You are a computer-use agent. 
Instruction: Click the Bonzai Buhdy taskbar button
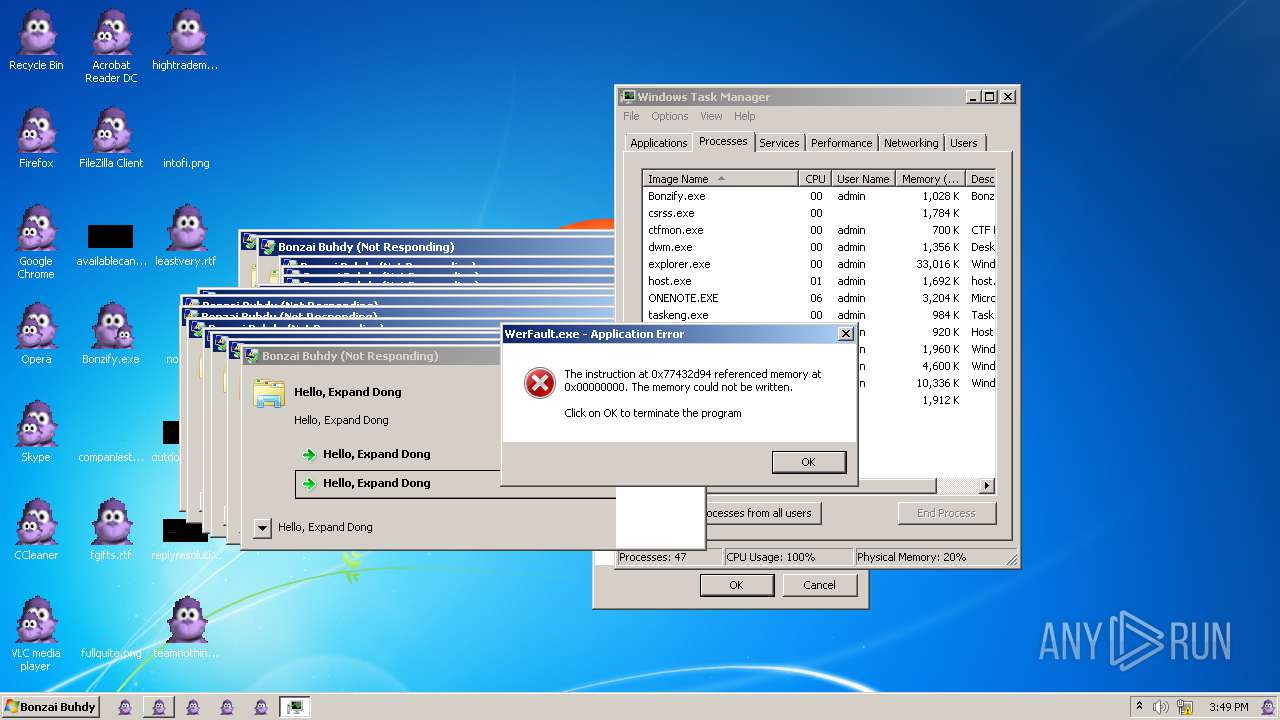(x=50, y=707)
